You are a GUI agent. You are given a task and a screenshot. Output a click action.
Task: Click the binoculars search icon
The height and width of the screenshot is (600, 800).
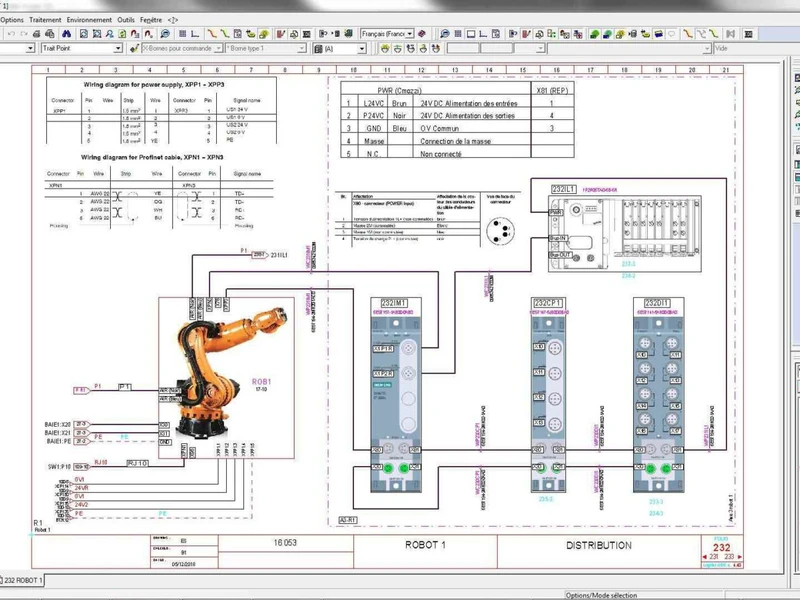(x=66, y=34)
